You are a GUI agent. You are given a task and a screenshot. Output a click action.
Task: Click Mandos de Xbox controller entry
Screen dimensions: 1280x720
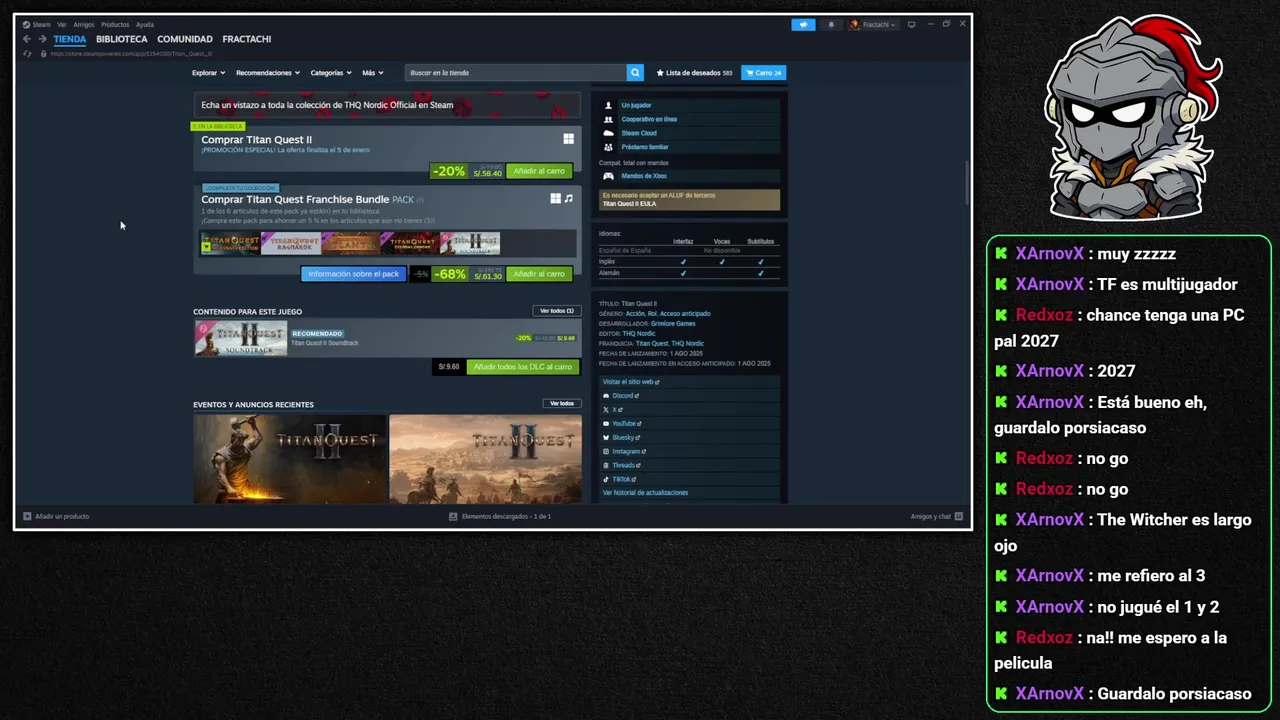click(x=689, y=176)
